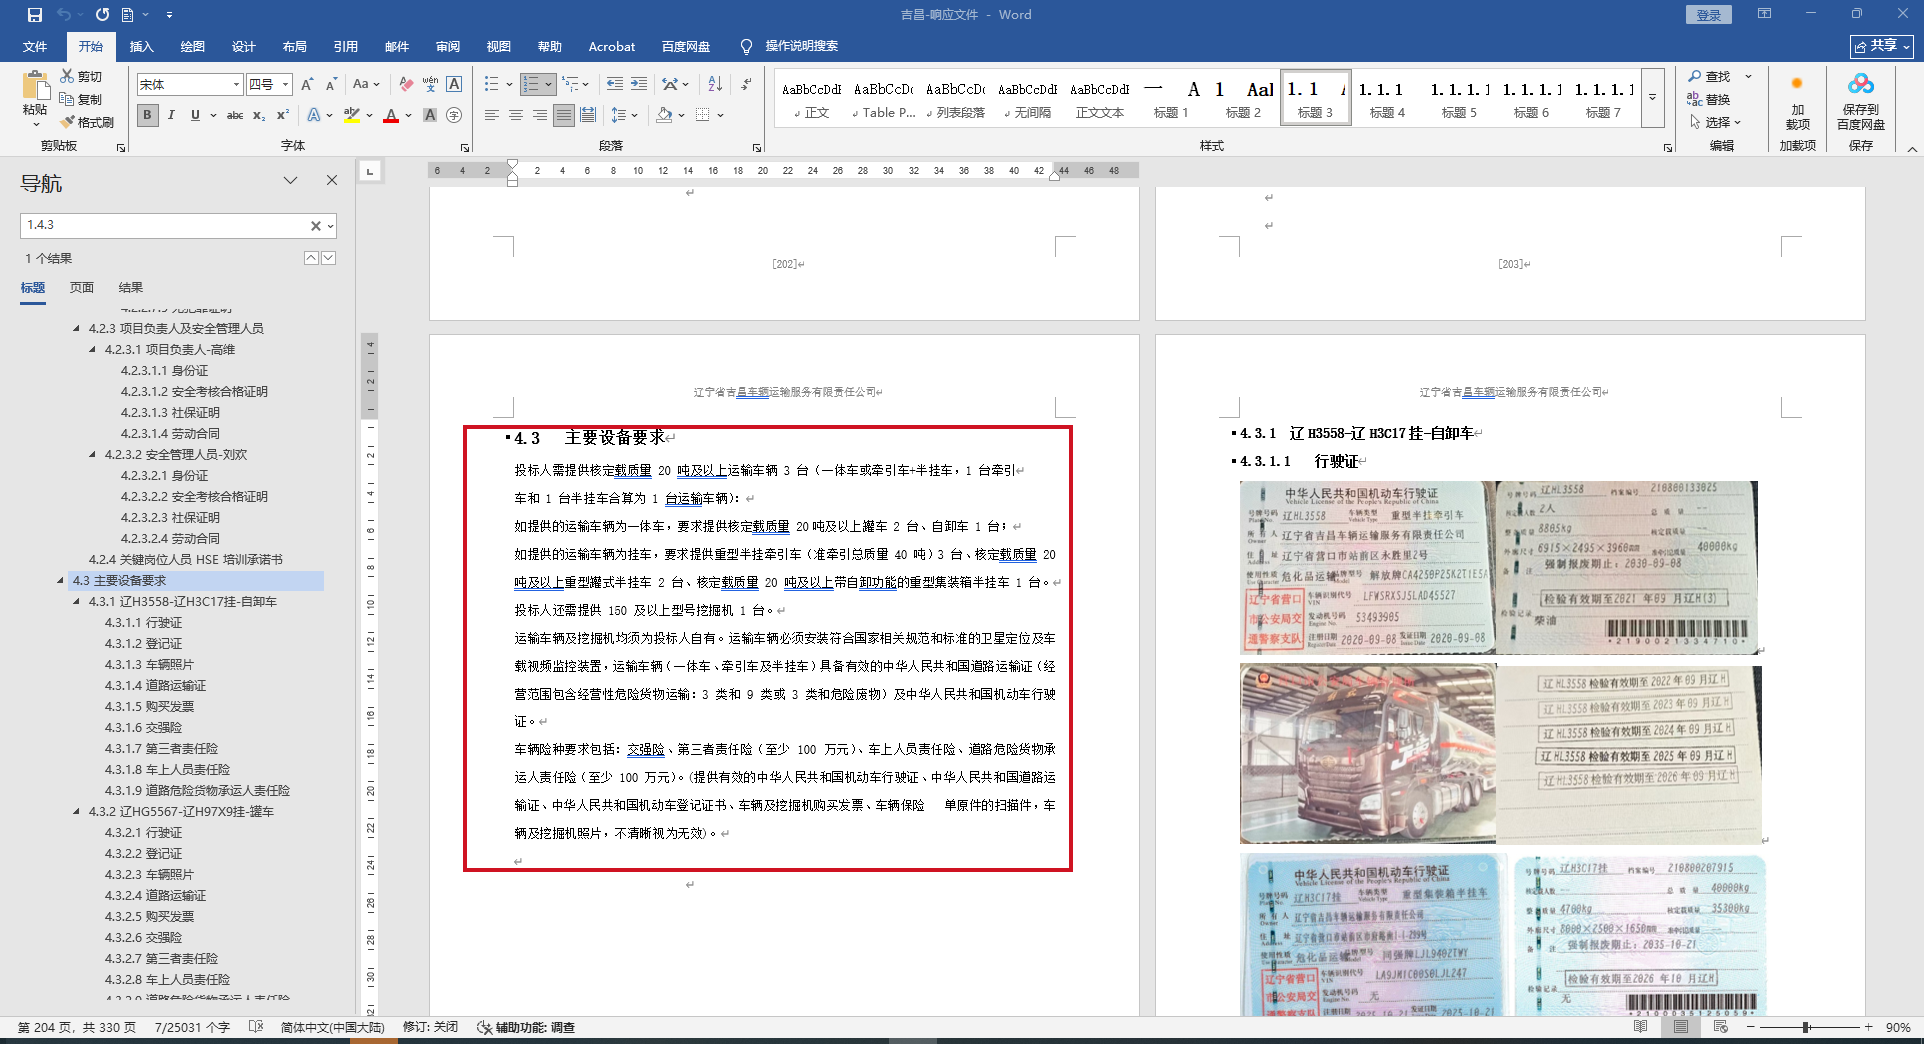The width and height of the screenshot is (1924, 1044).
Task: Click the Clear Formatting eraser icon
Action: 406,85
